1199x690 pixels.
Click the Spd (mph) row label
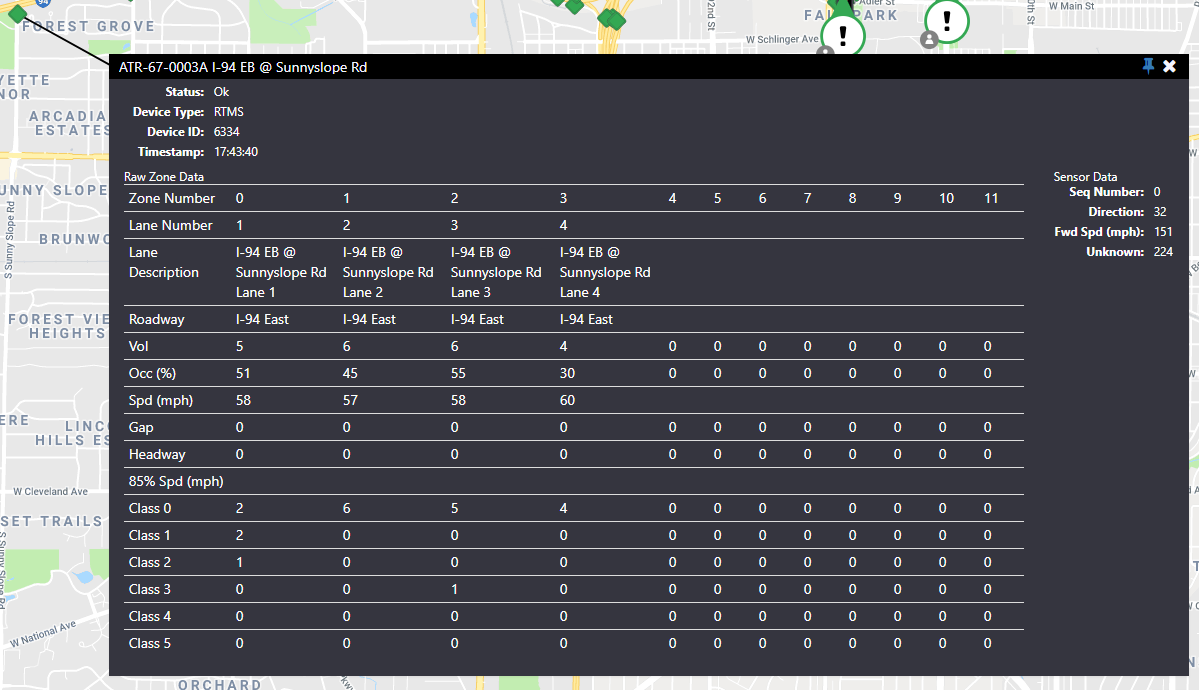(x=161, y=400)
